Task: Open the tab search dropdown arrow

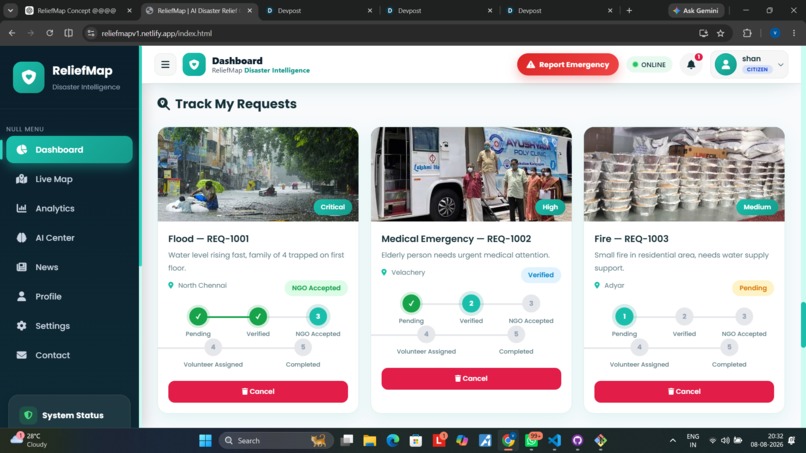Action: 10,10
